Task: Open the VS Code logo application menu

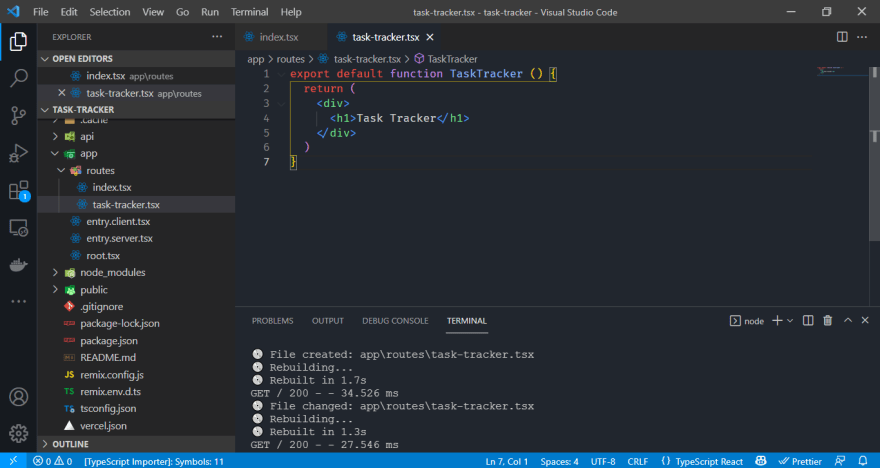Action: click(13, 11)
